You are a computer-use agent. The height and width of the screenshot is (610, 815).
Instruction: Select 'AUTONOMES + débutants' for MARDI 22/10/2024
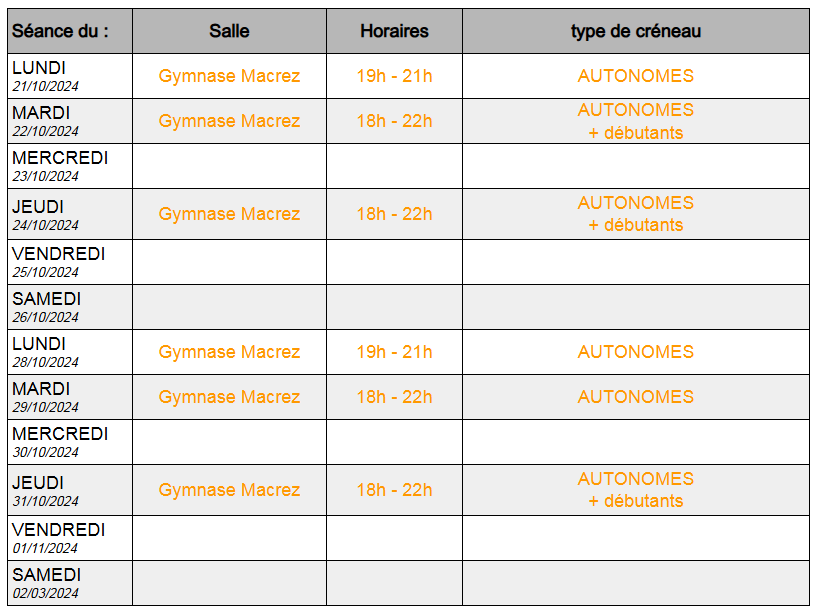(x=636, y=121)
